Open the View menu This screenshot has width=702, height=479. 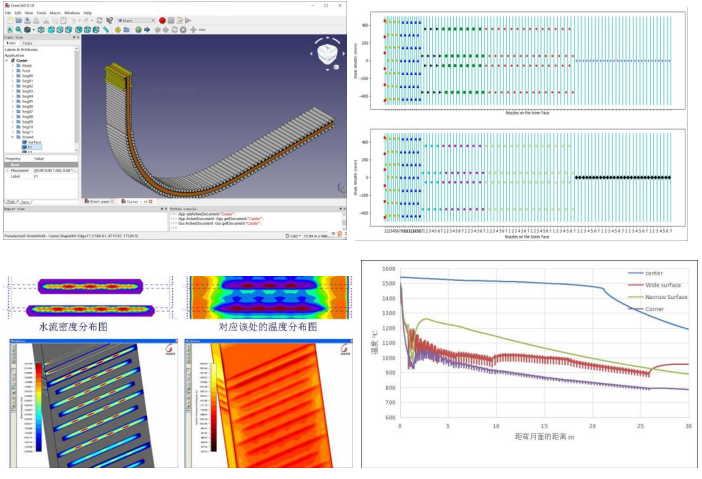[29, 13]
